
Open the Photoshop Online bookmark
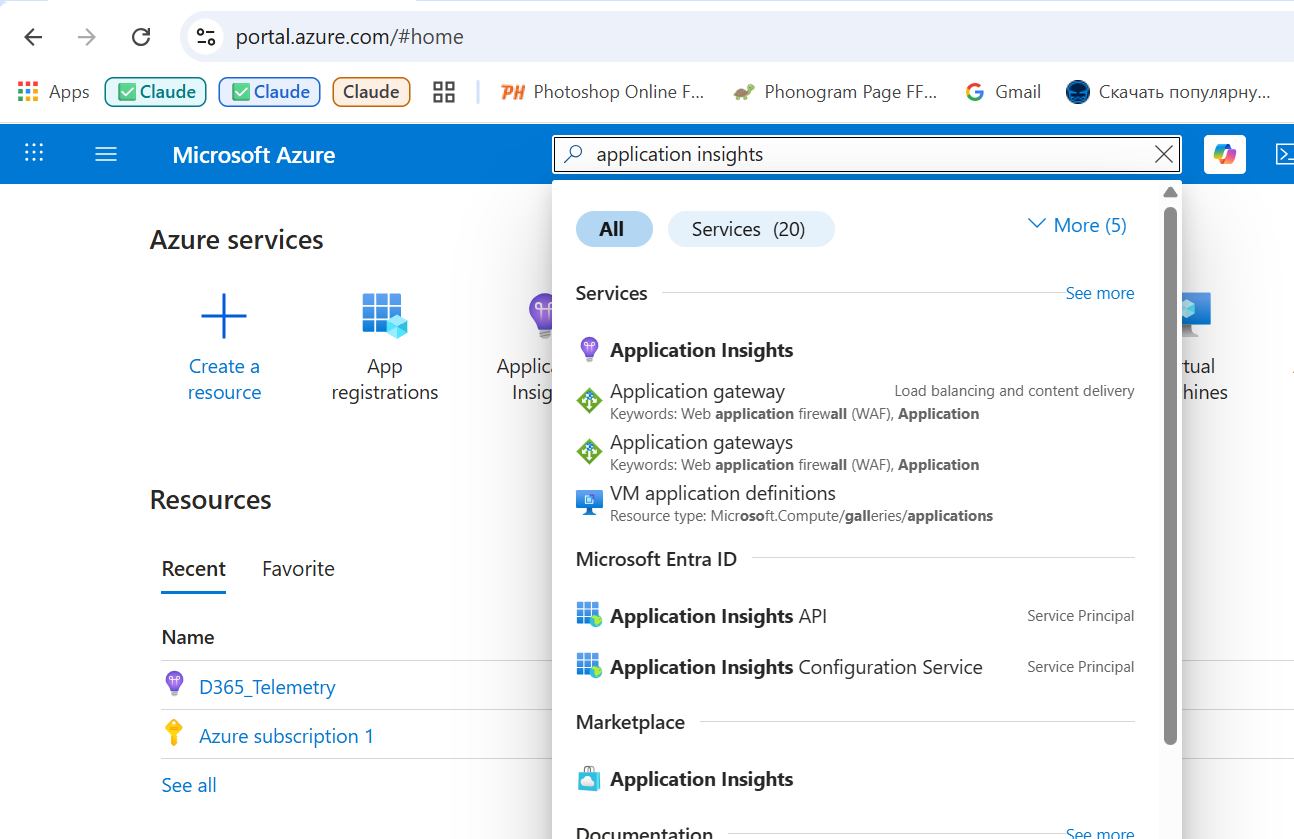point(603,92)
